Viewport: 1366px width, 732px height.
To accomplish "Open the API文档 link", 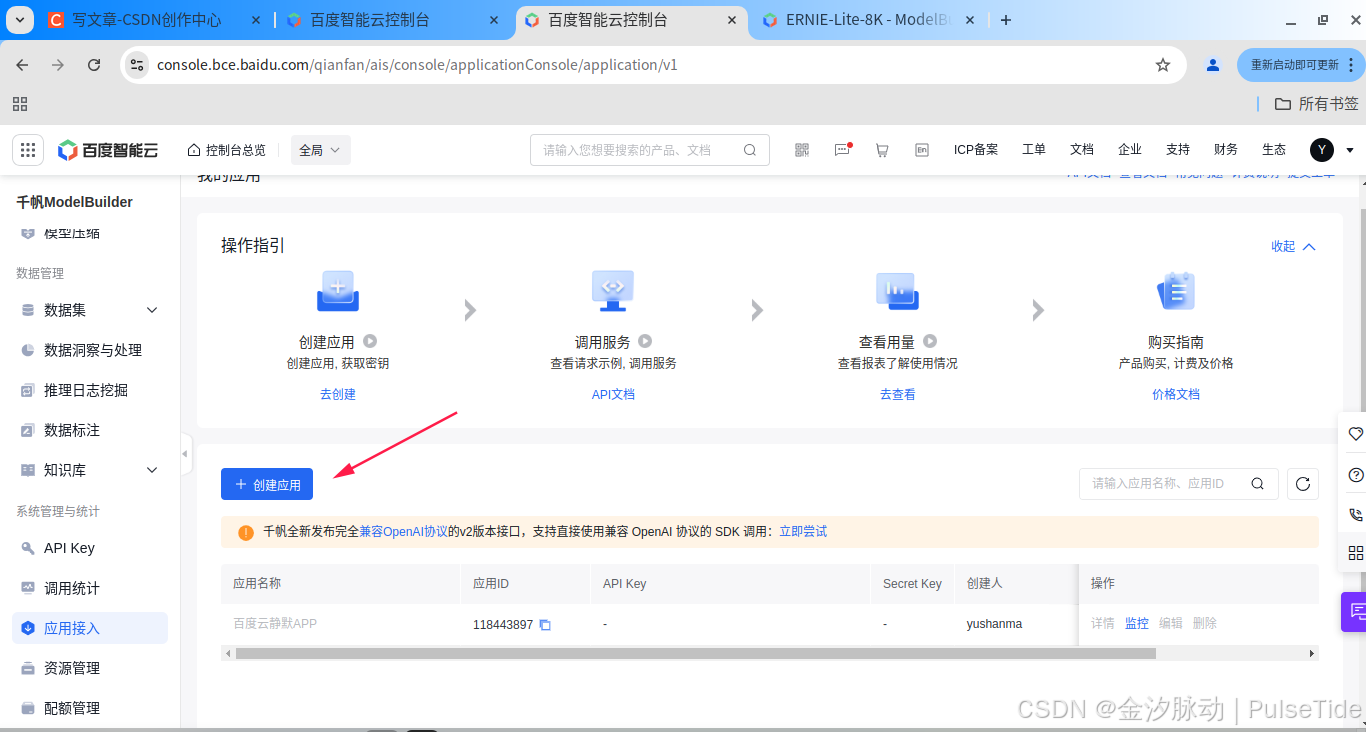I will [613, 394].
